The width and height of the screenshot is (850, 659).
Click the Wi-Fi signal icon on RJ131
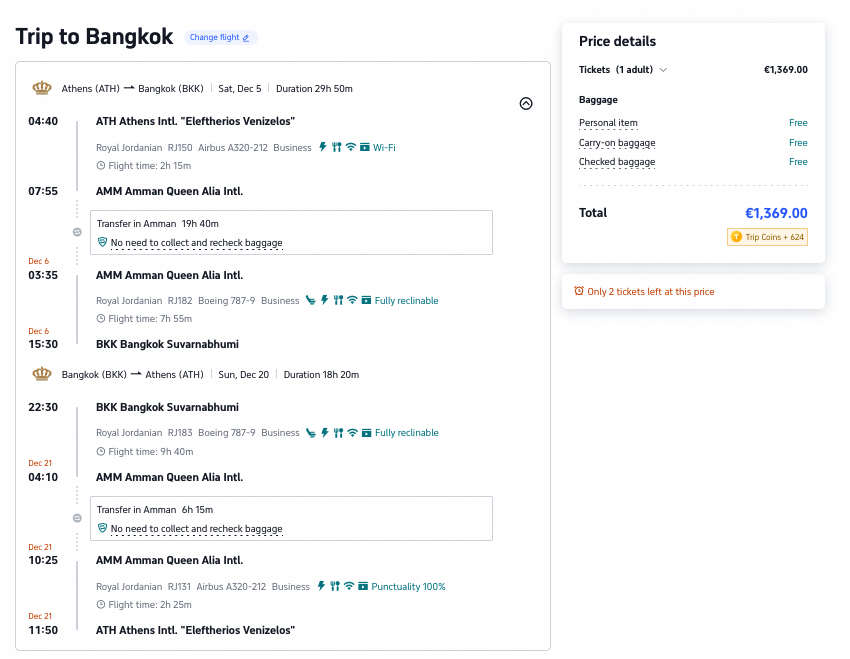click(x=349, y=586)
